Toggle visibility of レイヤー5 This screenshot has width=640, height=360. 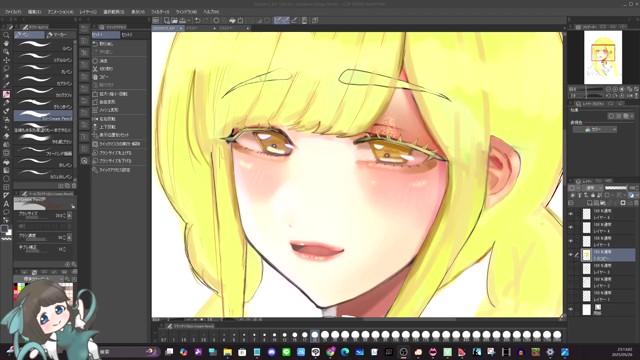pos(571,241)
